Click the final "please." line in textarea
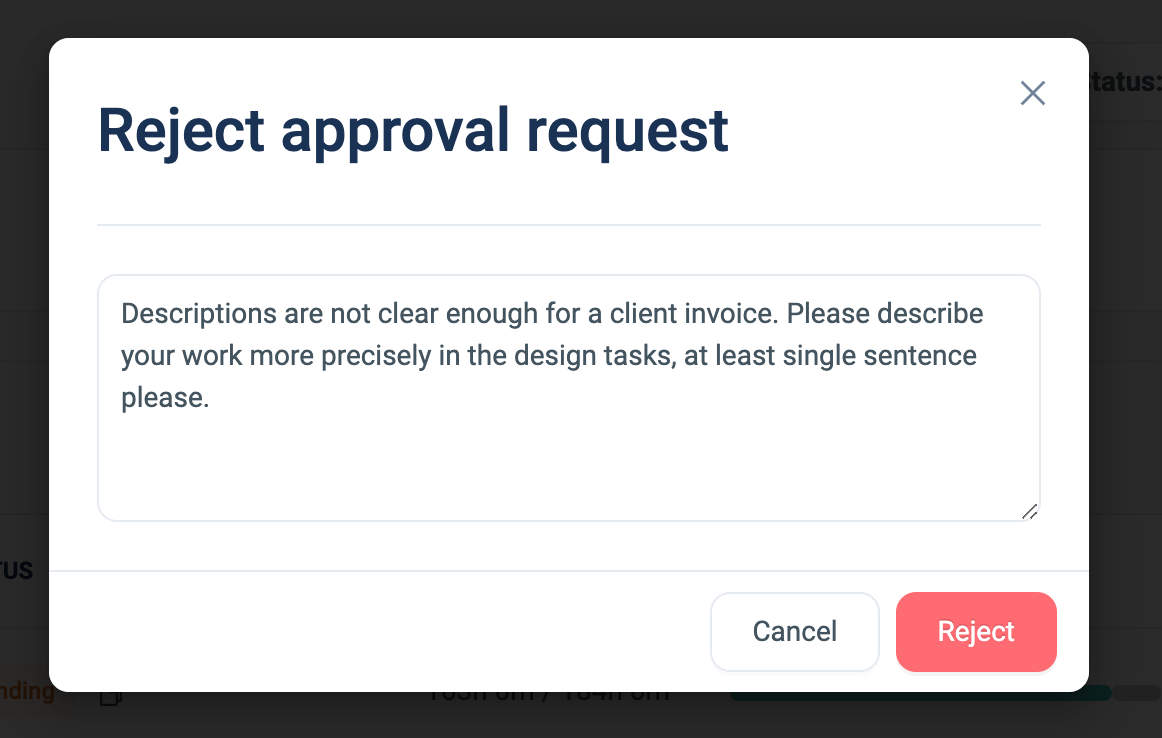The image size is (1162, 738). pos(165,398)
